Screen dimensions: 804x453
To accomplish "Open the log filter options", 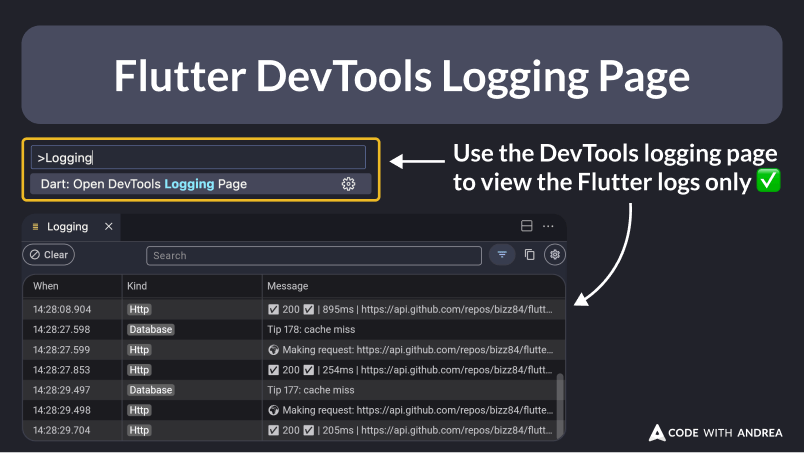I will pos(502,254).
